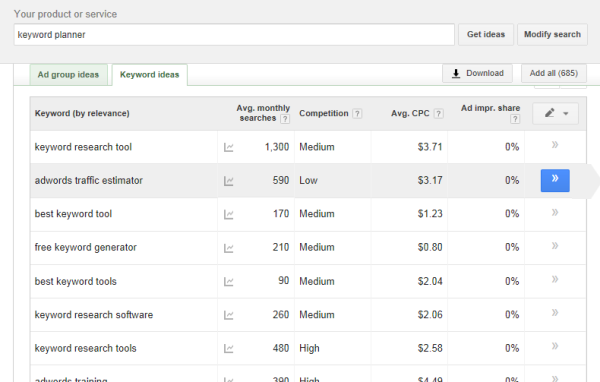600x382 pixels.
Task: Add best keyword tool to plan
Action: click(x=555, y=212)
